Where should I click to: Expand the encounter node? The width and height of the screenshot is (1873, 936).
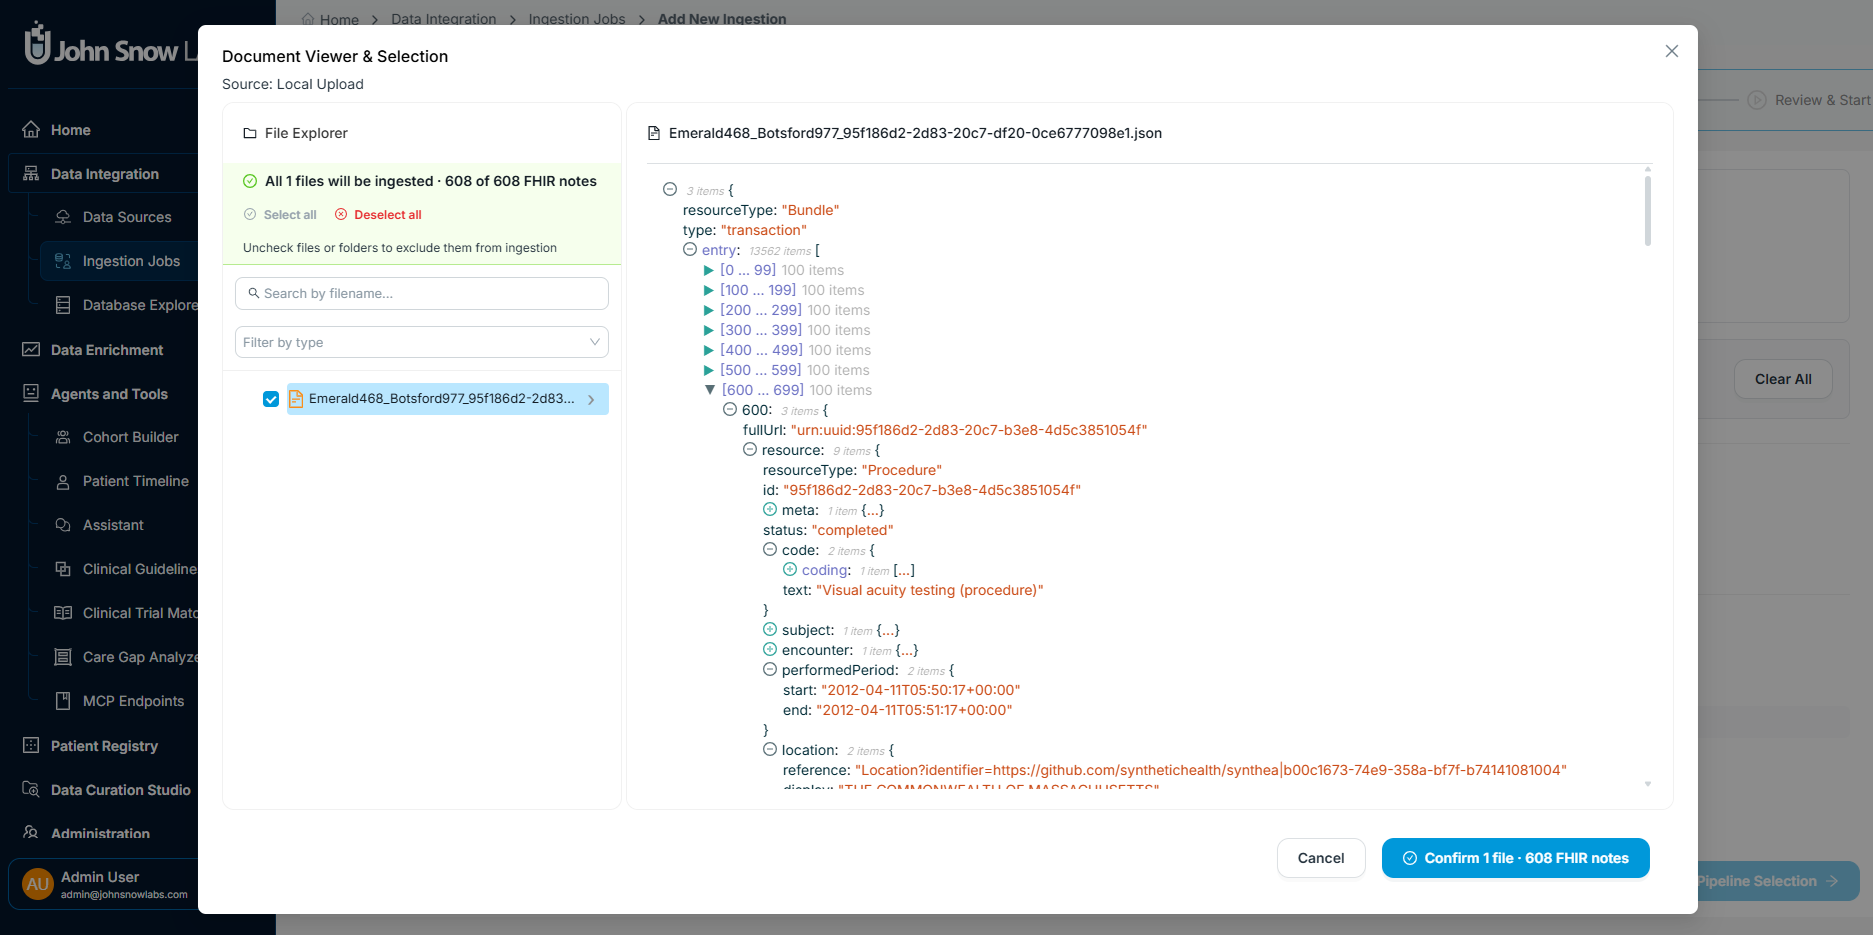point(770,649)
